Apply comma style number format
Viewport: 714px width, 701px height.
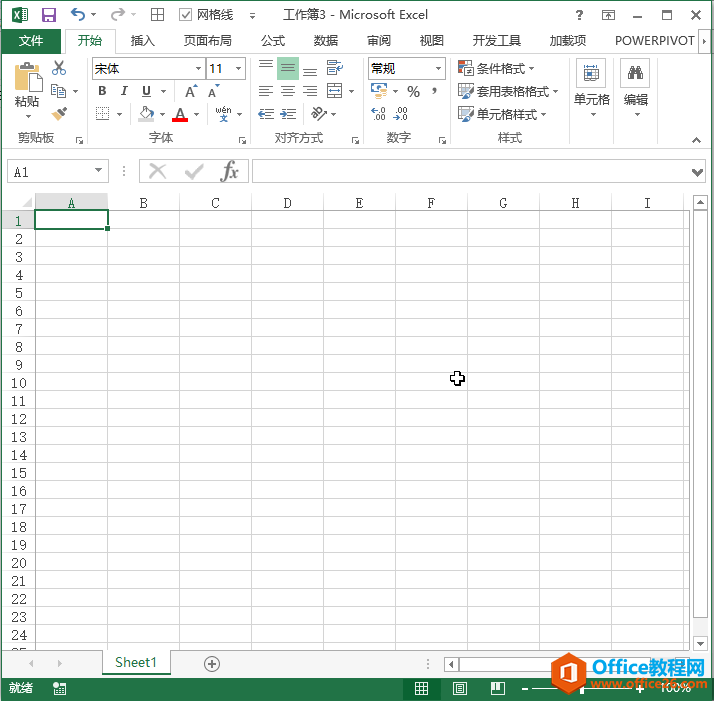tap(434, 92)
